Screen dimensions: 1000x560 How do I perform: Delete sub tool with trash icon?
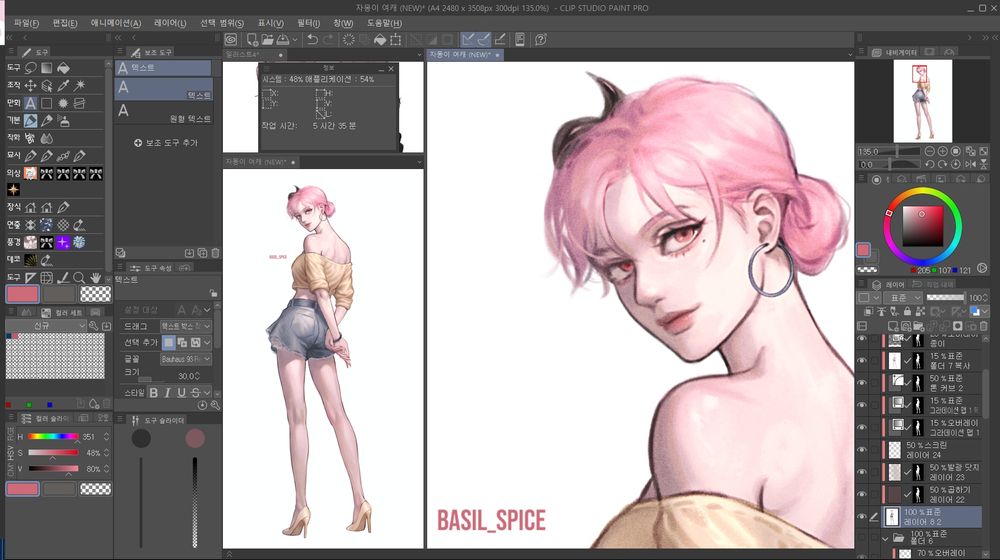216,253
